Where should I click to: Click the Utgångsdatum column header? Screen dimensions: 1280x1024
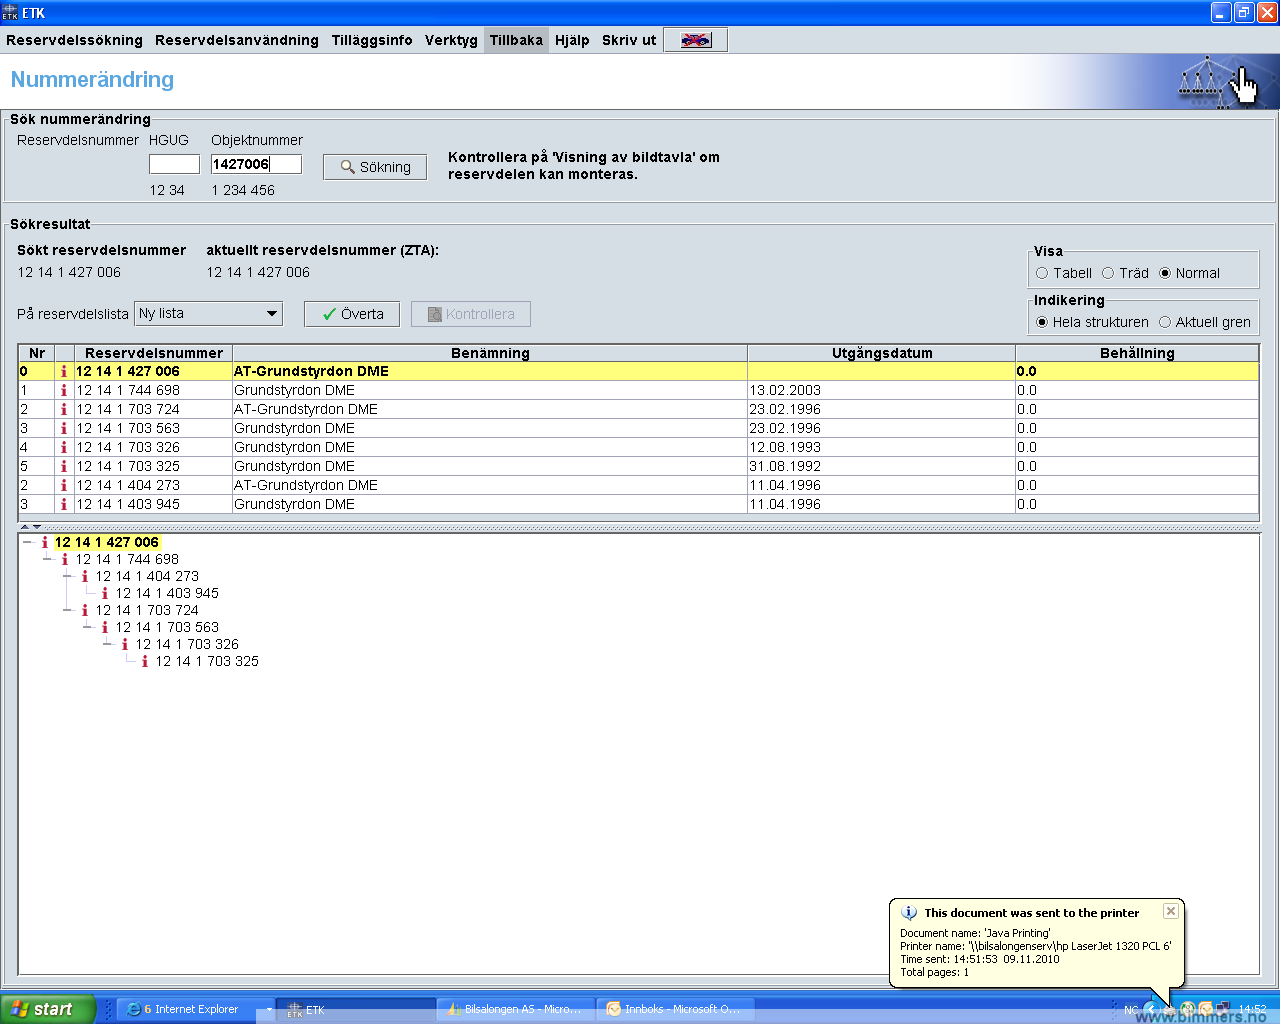(x=882, y=353)
